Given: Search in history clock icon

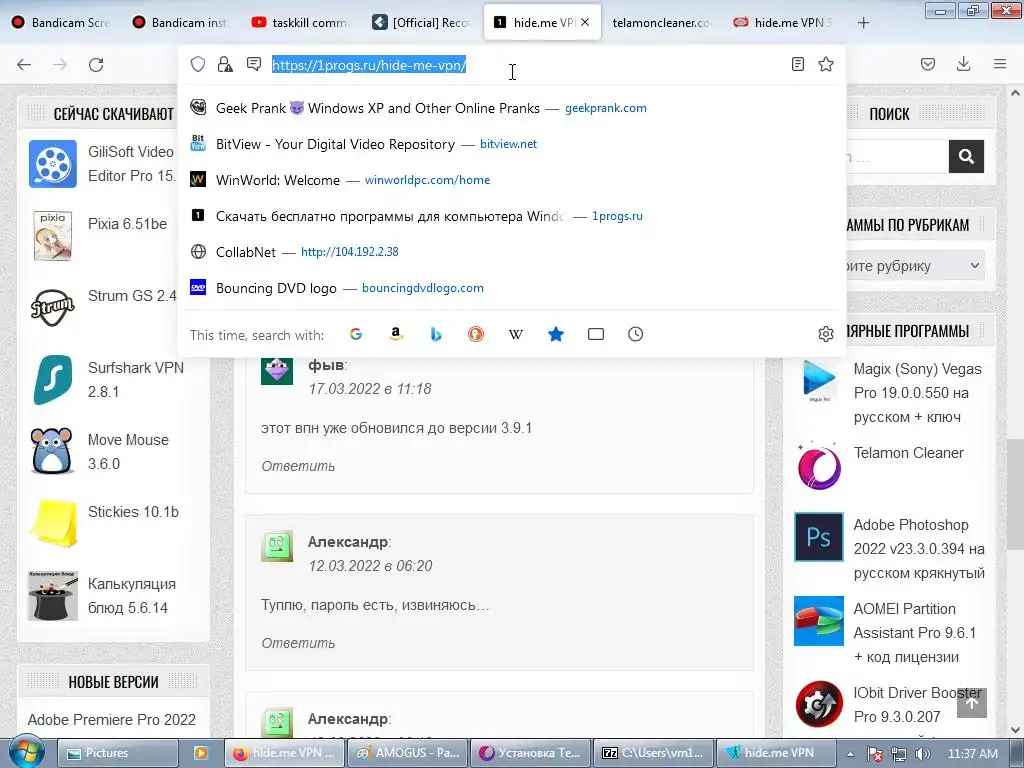Looking at the screenshot, I should [635, 334].
